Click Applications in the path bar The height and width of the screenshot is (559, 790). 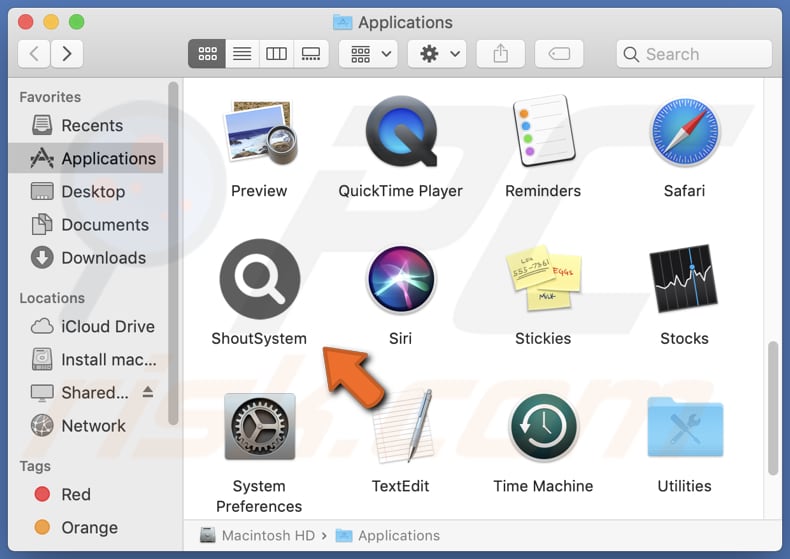tap(388, 535)
